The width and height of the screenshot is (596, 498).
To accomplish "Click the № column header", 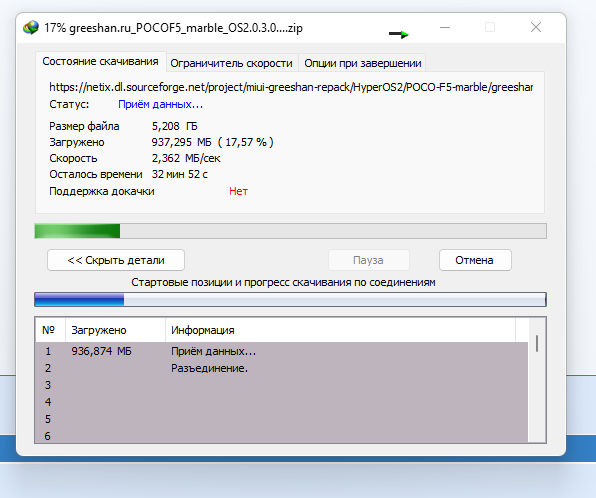I will pyautogui.click(x=50, y=330).
